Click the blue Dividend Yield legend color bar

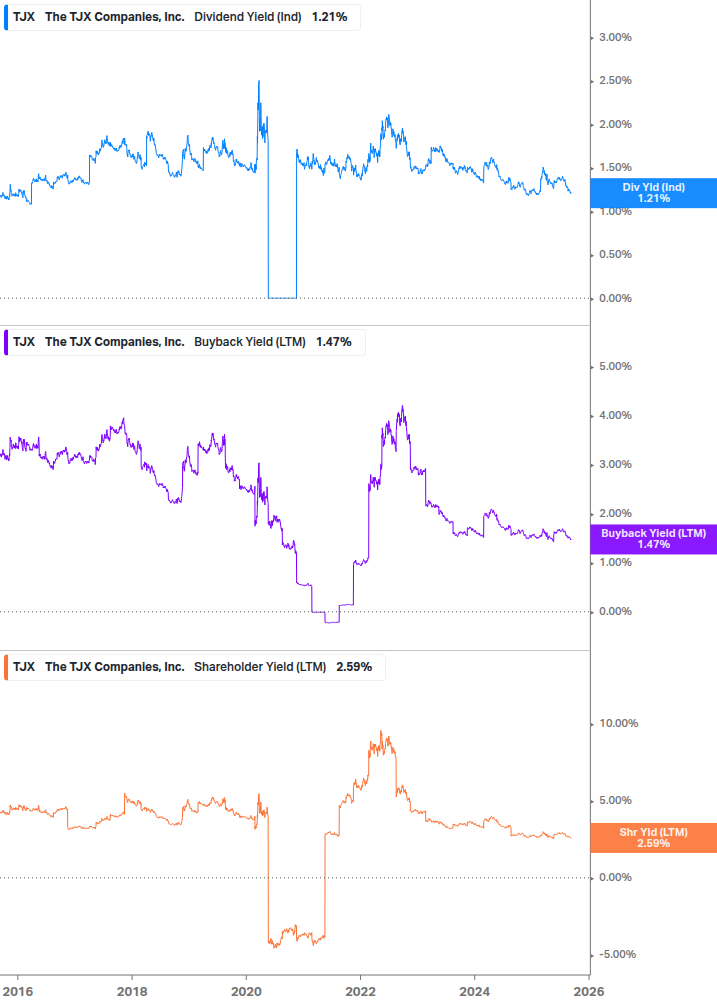point(6,17)
